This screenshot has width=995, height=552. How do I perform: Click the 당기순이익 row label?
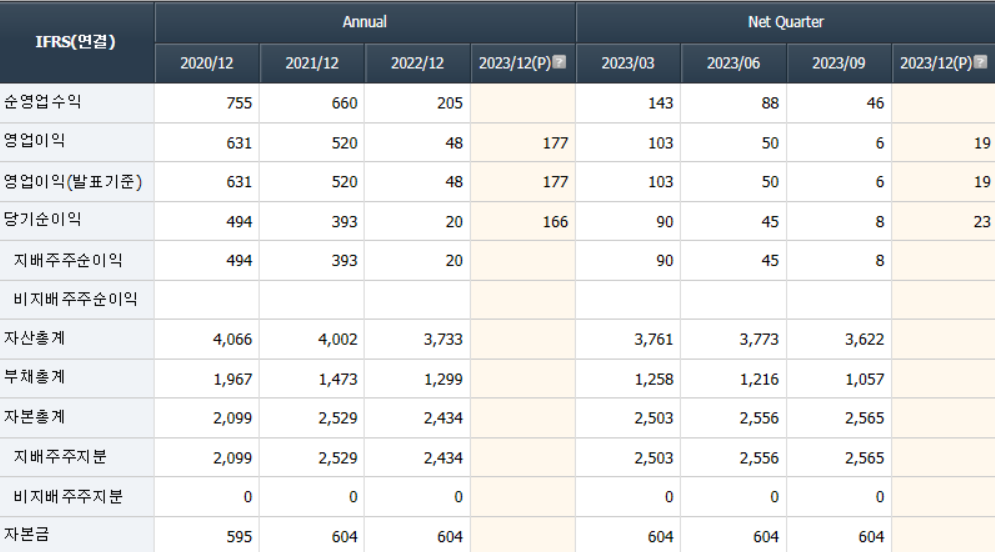[43, 220]
